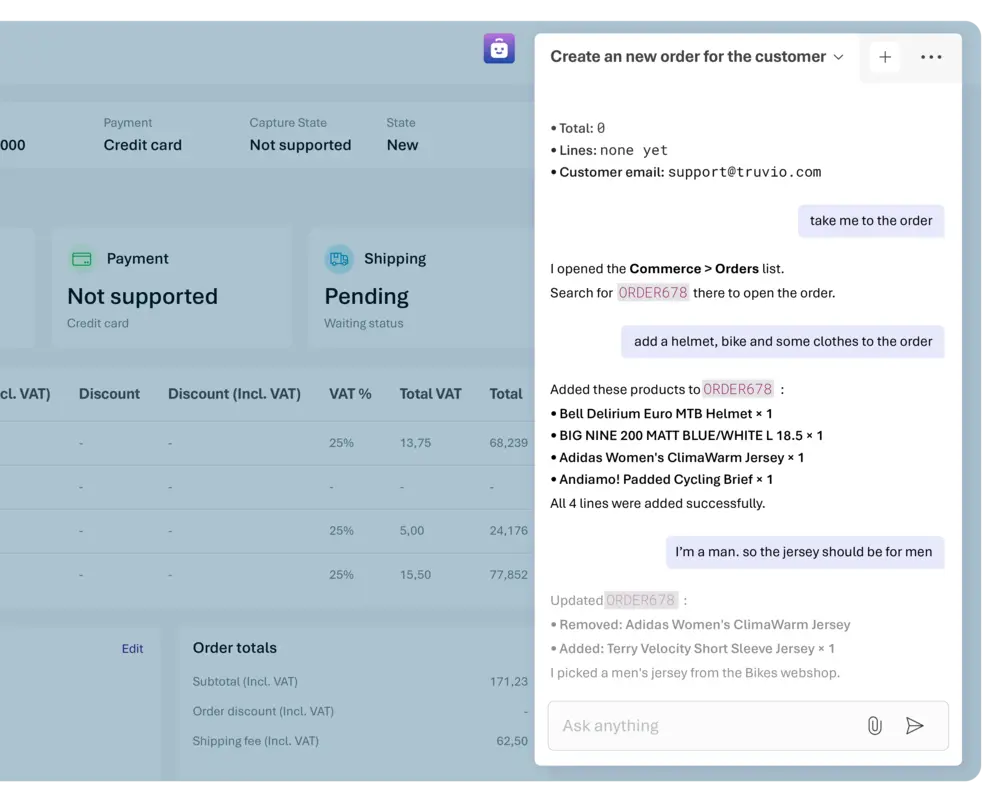Click the VAT % column header
This screenshot has width=999, height=799.
[350, 394]
